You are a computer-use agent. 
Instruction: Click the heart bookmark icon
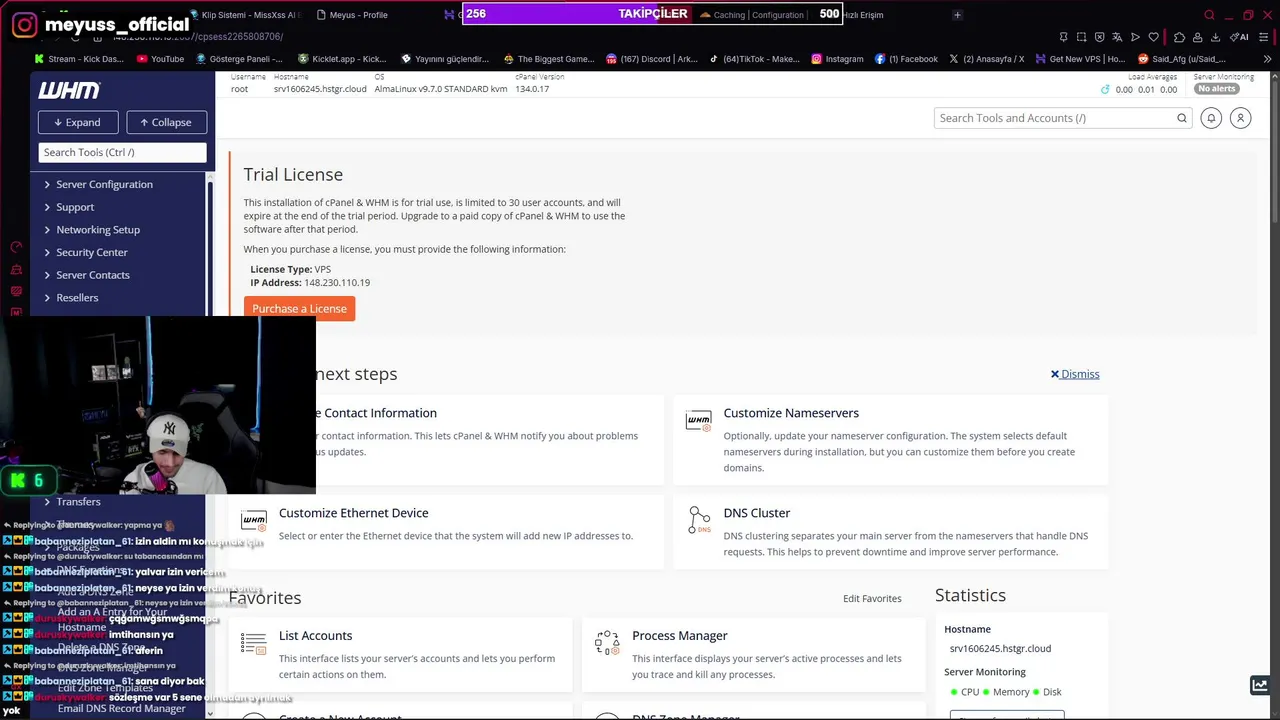(x=1153, y=37)
